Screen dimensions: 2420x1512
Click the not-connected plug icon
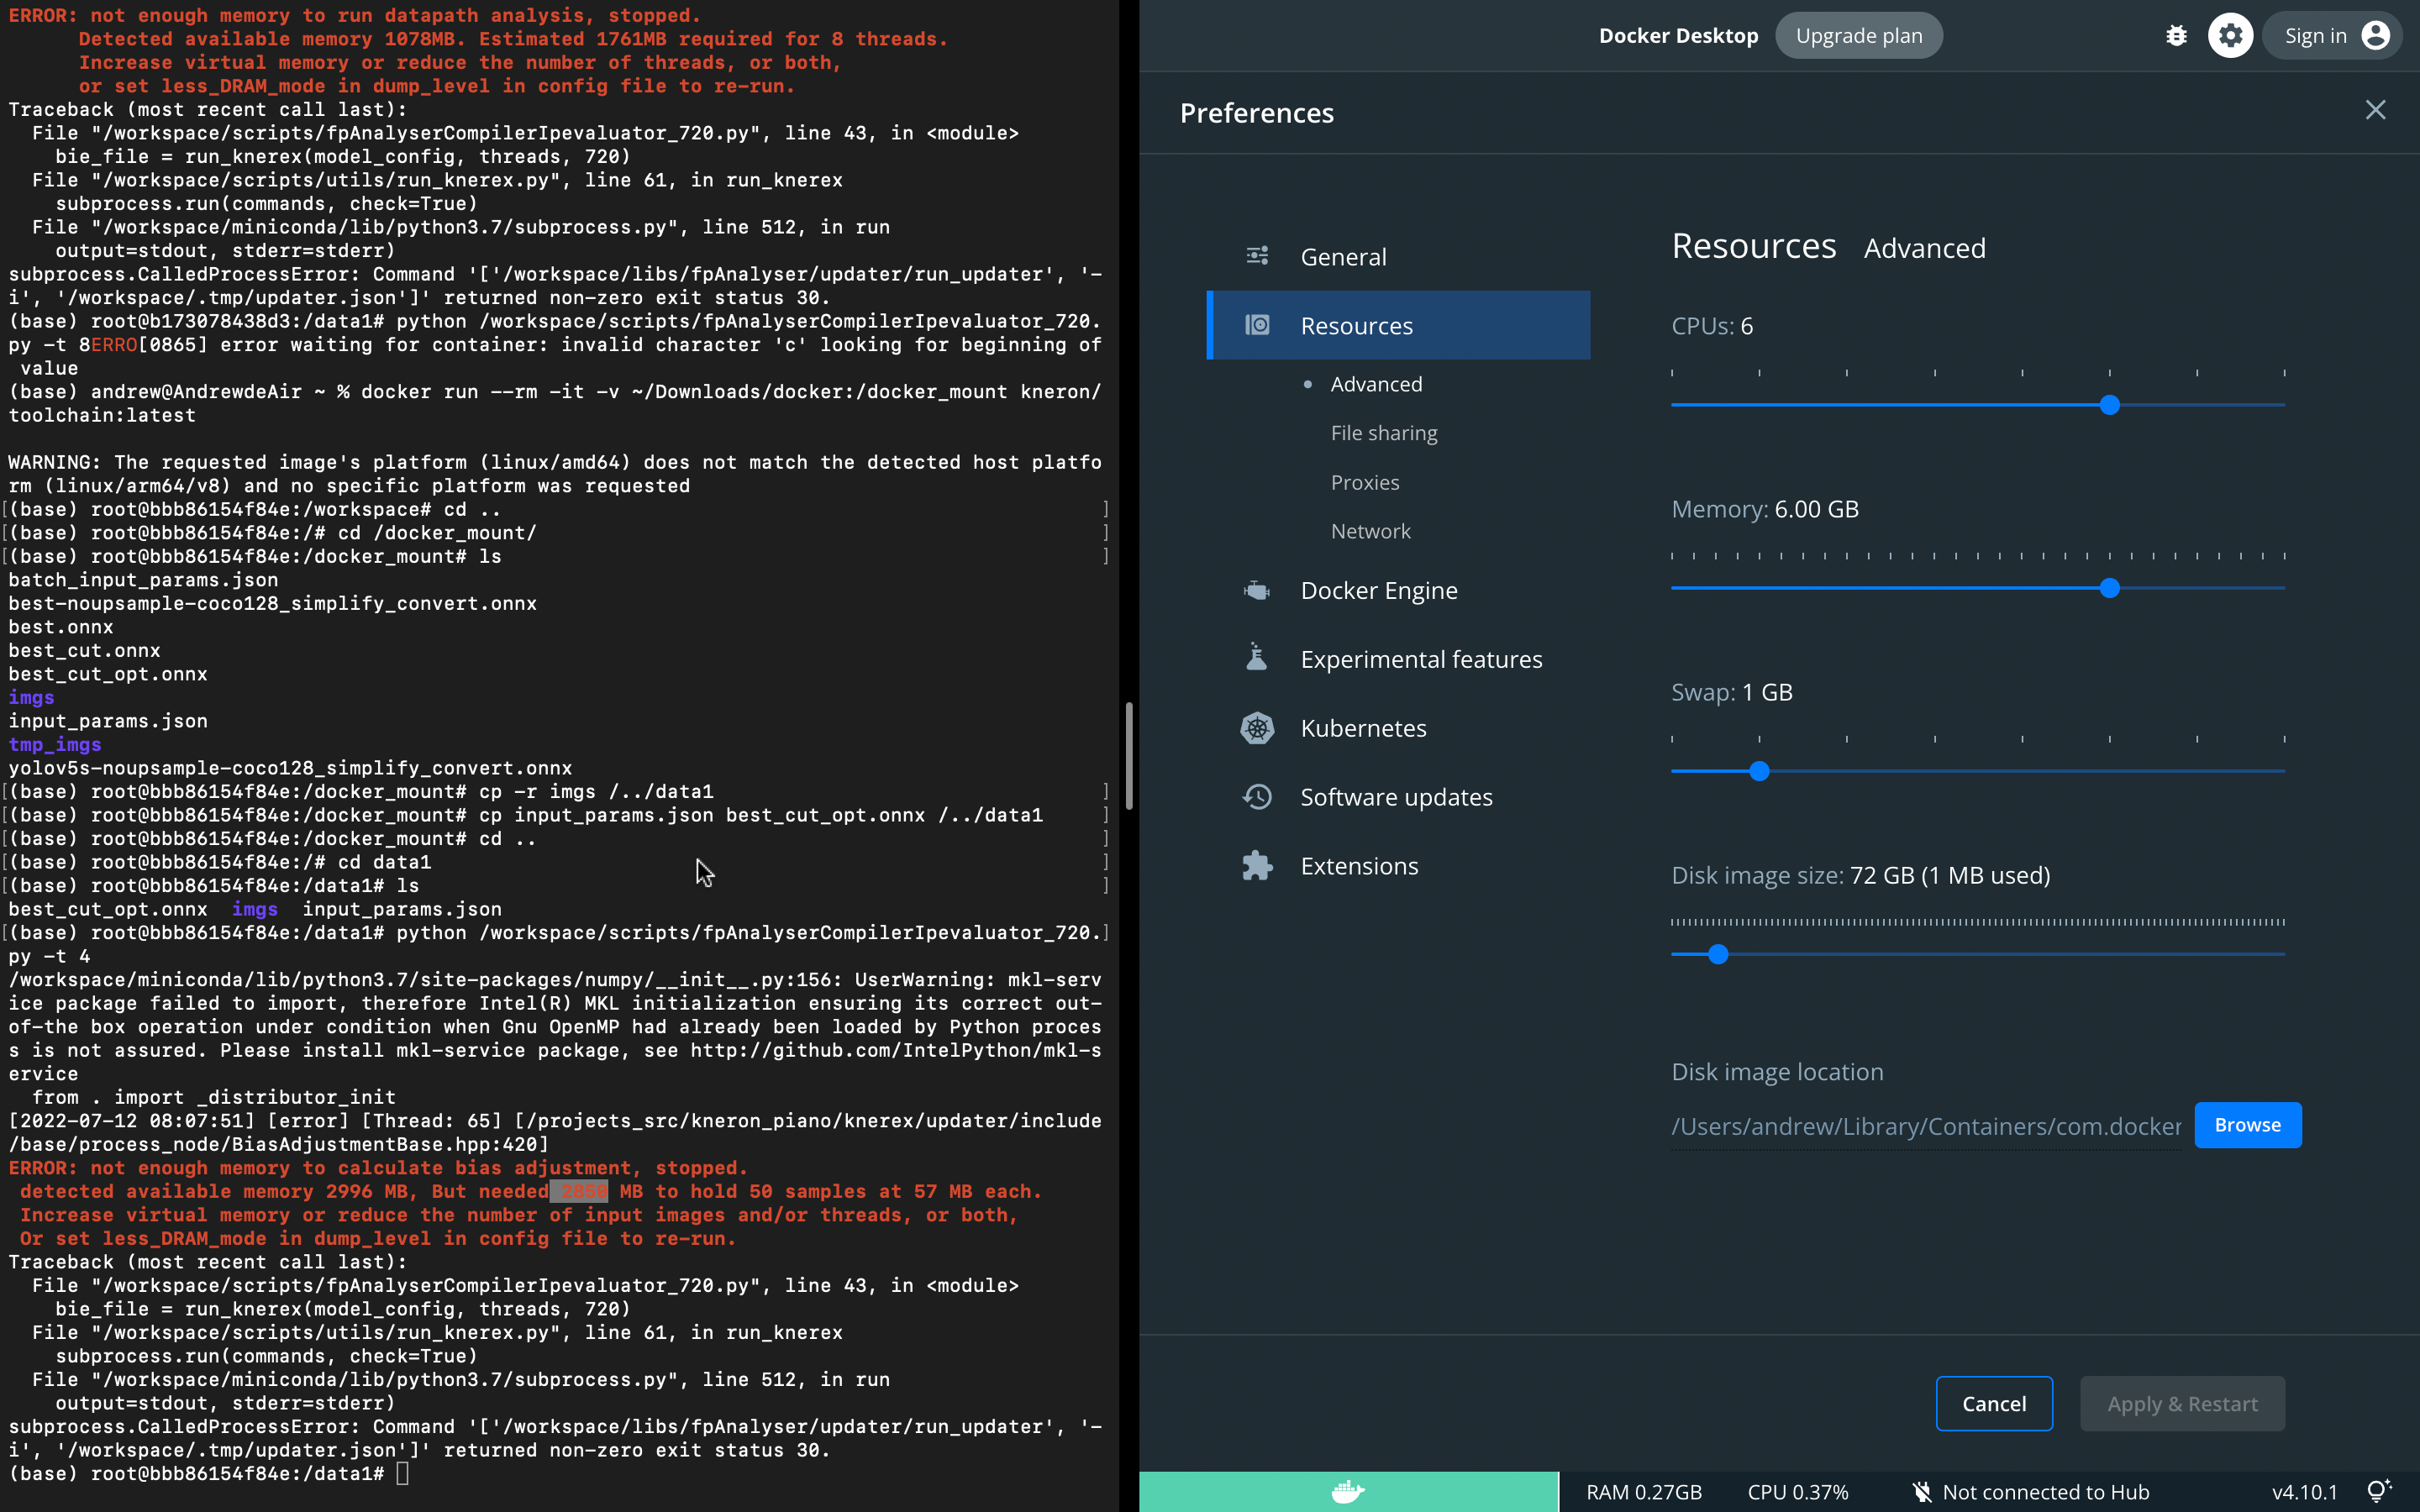click(x=1921, y=1492)
